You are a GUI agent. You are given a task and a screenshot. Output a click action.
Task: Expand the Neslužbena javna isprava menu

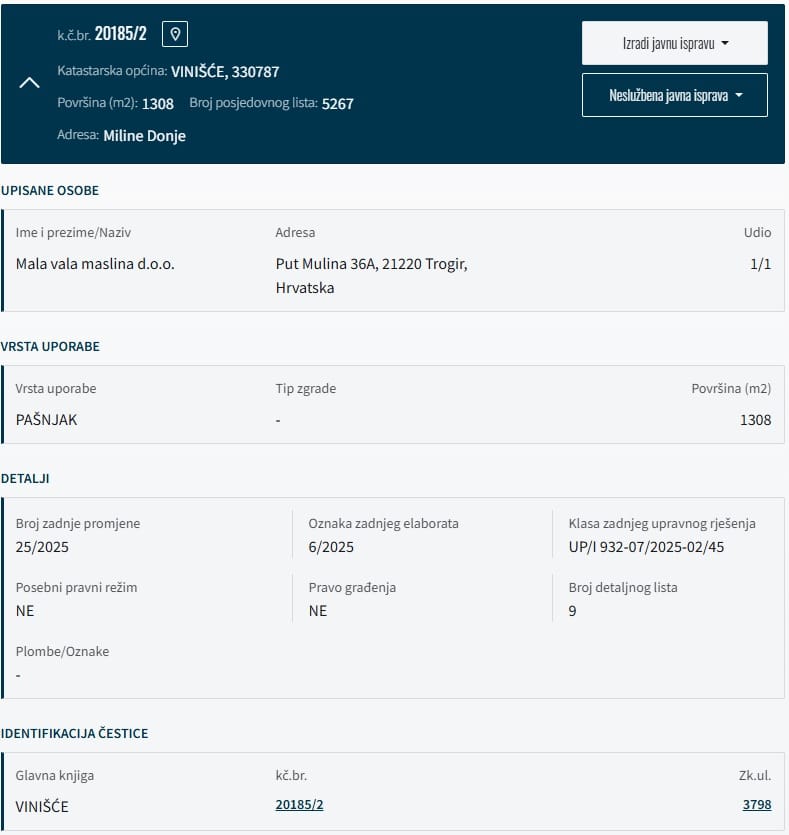tap(674, 96)
